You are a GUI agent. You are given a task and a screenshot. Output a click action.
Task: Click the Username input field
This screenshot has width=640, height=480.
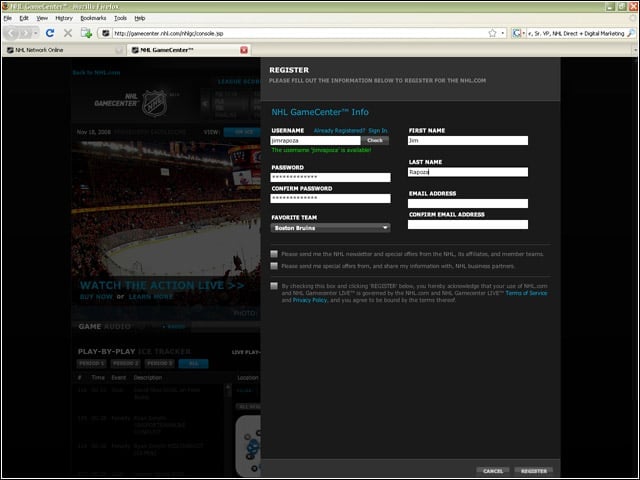pos(316,140)
